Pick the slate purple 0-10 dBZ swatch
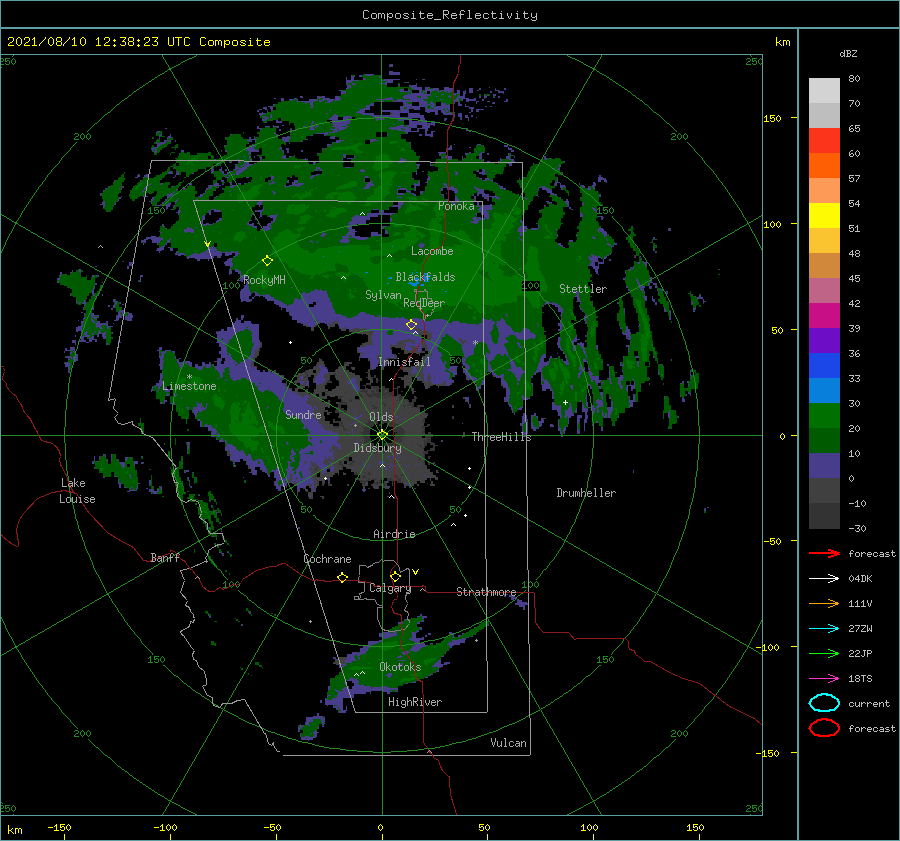Screen dimensions: 900x841 (x=824, y=466)
